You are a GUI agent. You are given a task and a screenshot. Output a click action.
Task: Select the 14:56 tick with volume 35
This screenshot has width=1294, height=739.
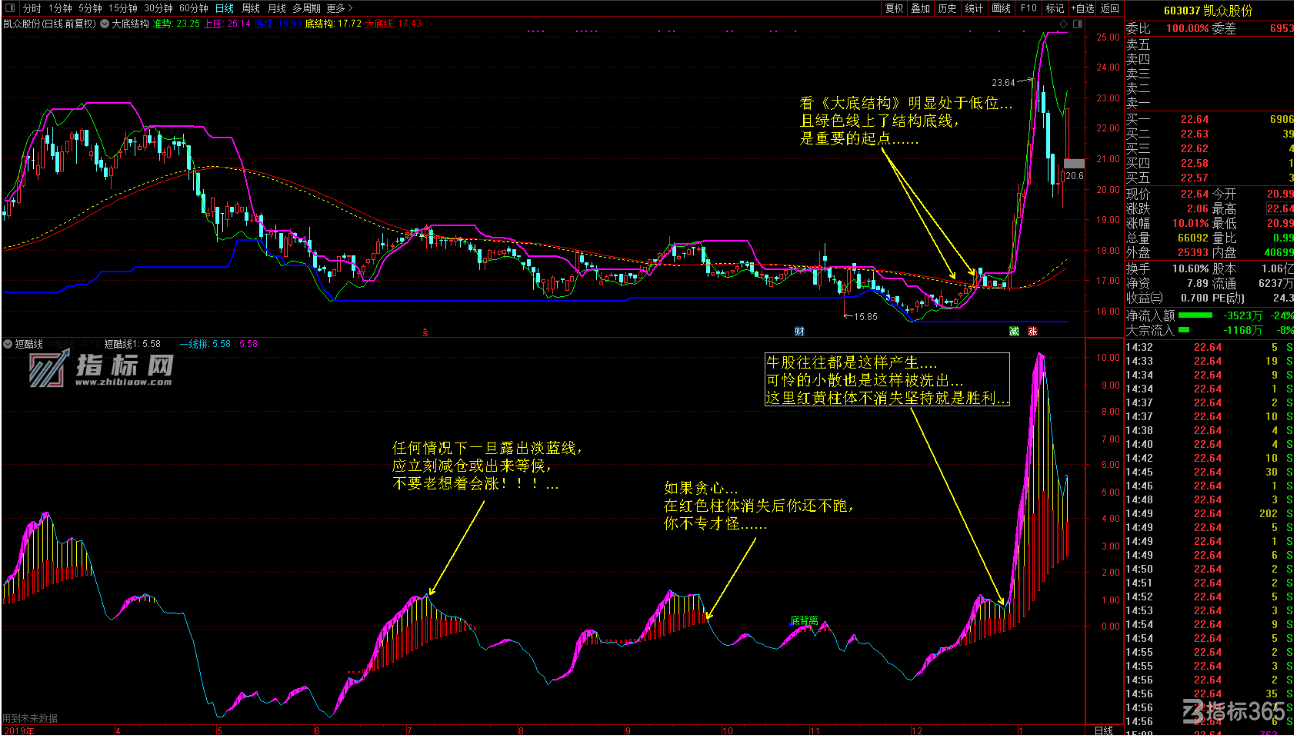pyautogui.click(x=1208, y=693)
